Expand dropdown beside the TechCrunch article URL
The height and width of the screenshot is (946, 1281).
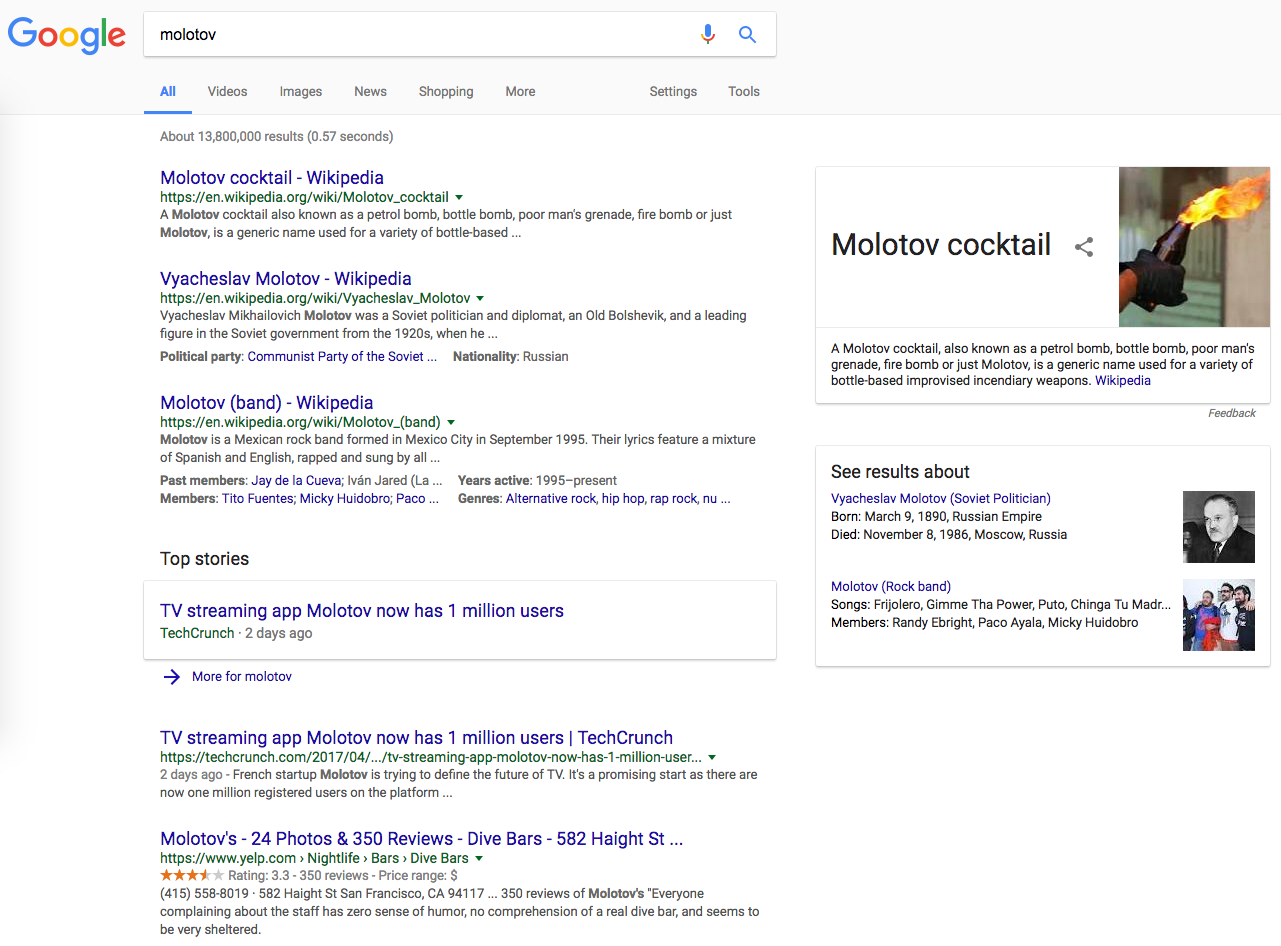[x=712, y=757]
